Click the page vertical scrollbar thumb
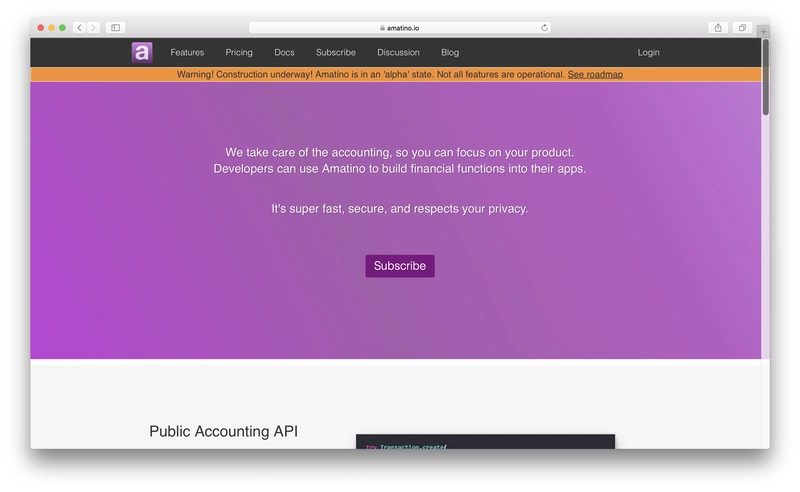800x492 pixels. (765, 77)
